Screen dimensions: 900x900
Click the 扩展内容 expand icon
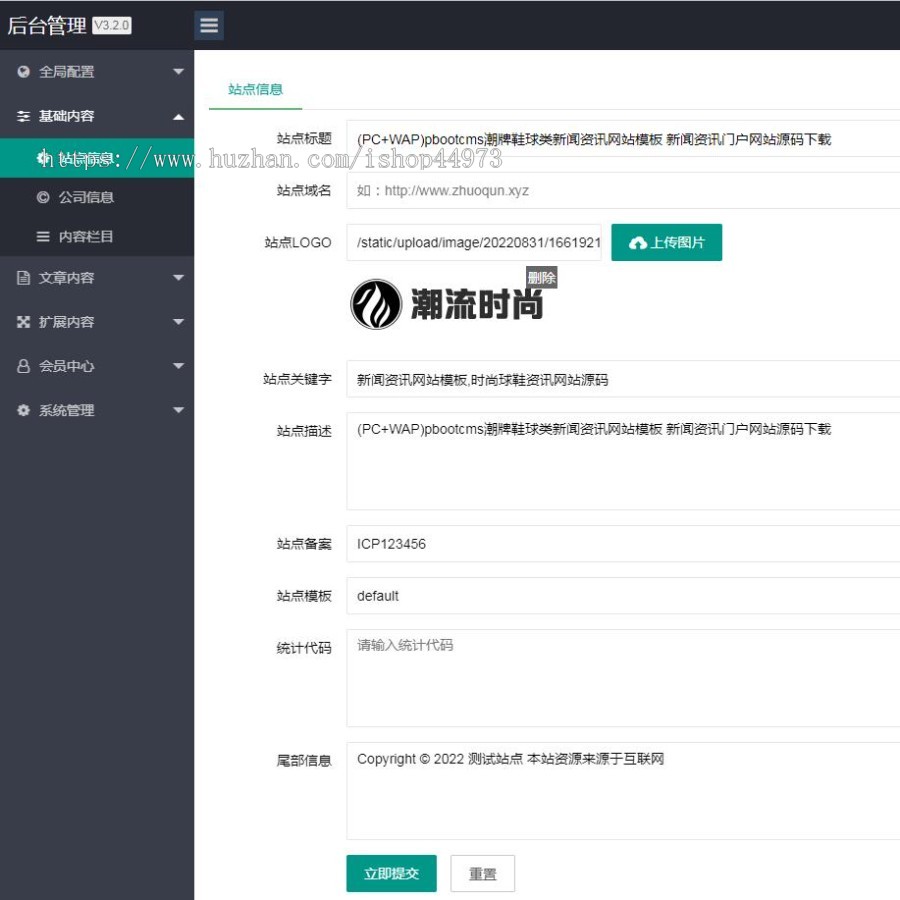[24, 322]
